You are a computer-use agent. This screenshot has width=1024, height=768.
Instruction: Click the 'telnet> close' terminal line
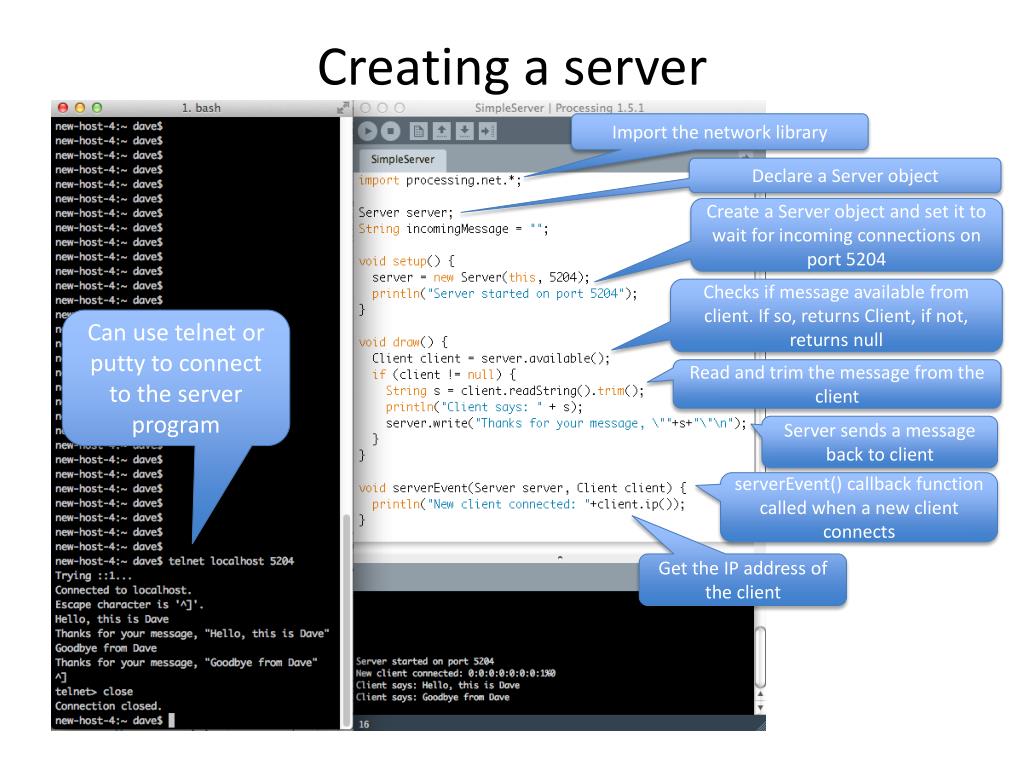(94, 692)
